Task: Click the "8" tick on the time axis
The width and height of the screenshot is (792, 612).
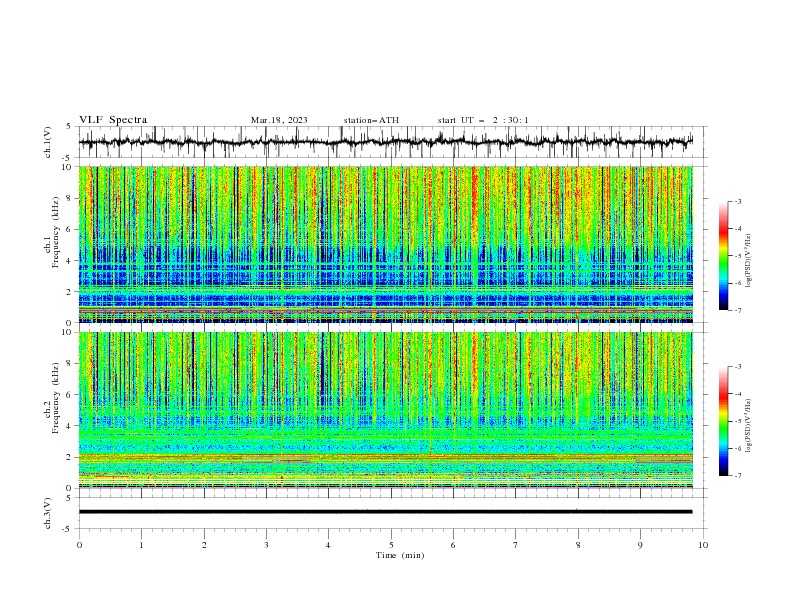Action: pyautogui.click(x=578, y=545)
